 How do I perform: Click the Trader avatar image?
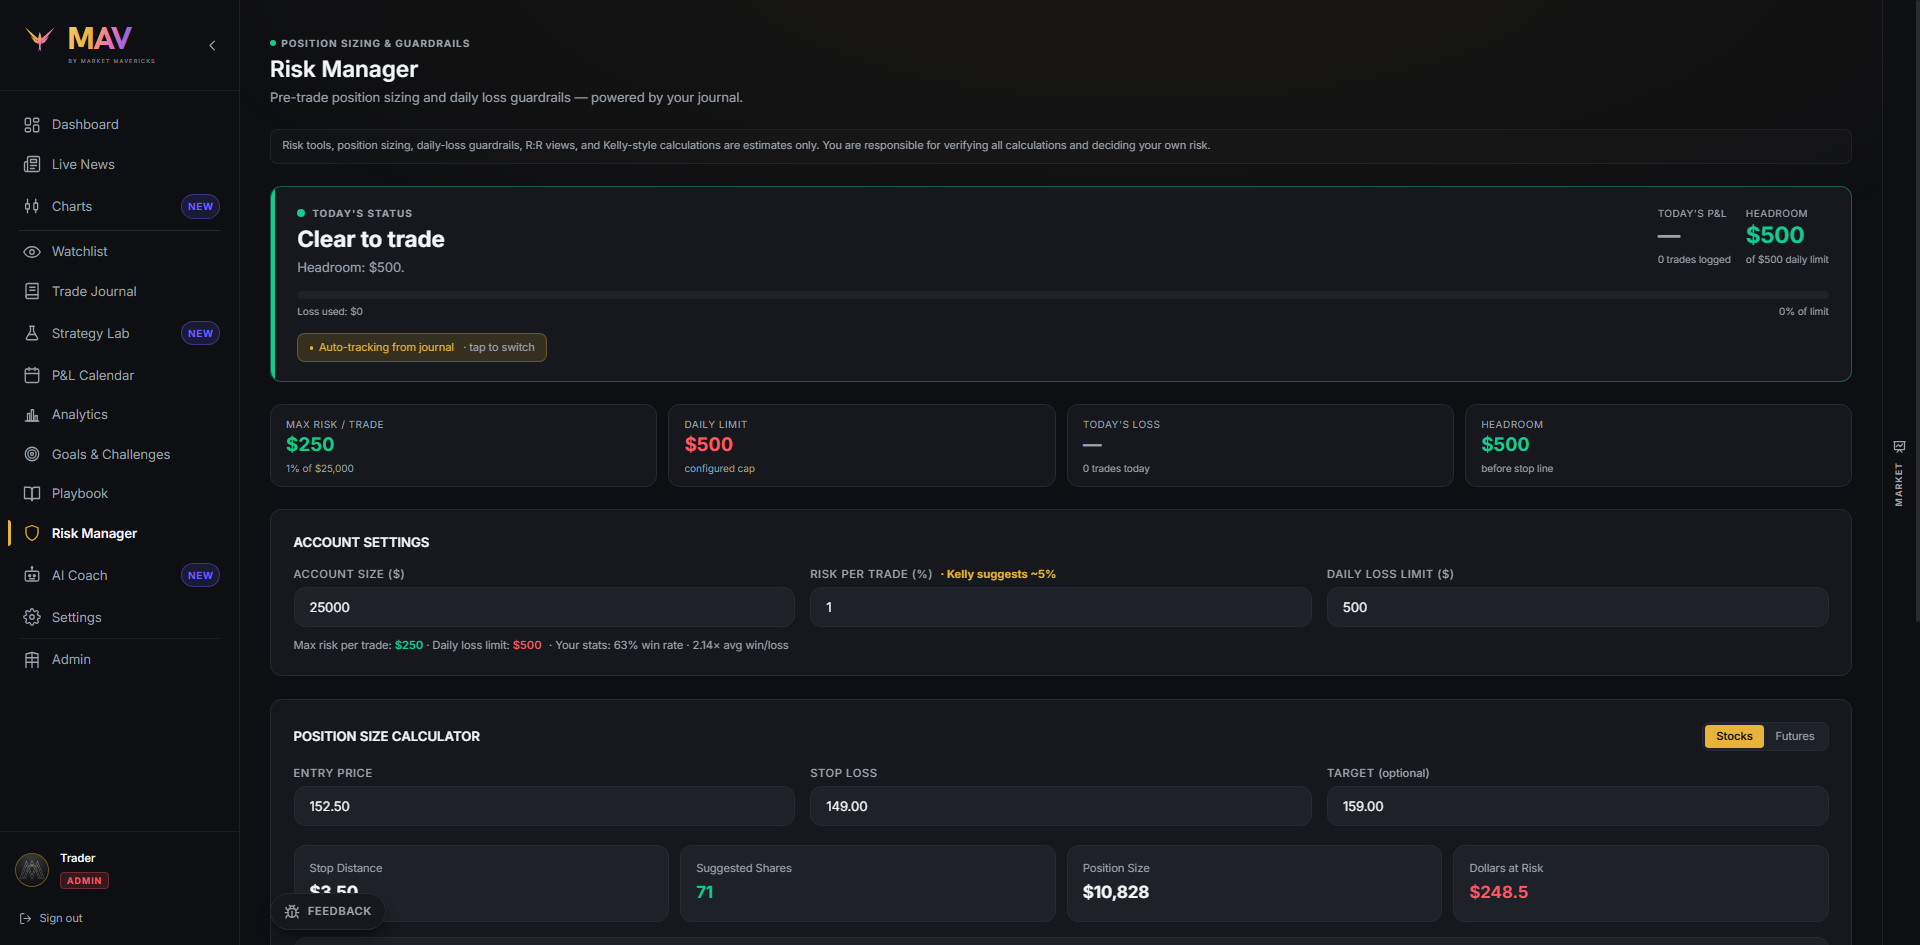click(32, 870)
